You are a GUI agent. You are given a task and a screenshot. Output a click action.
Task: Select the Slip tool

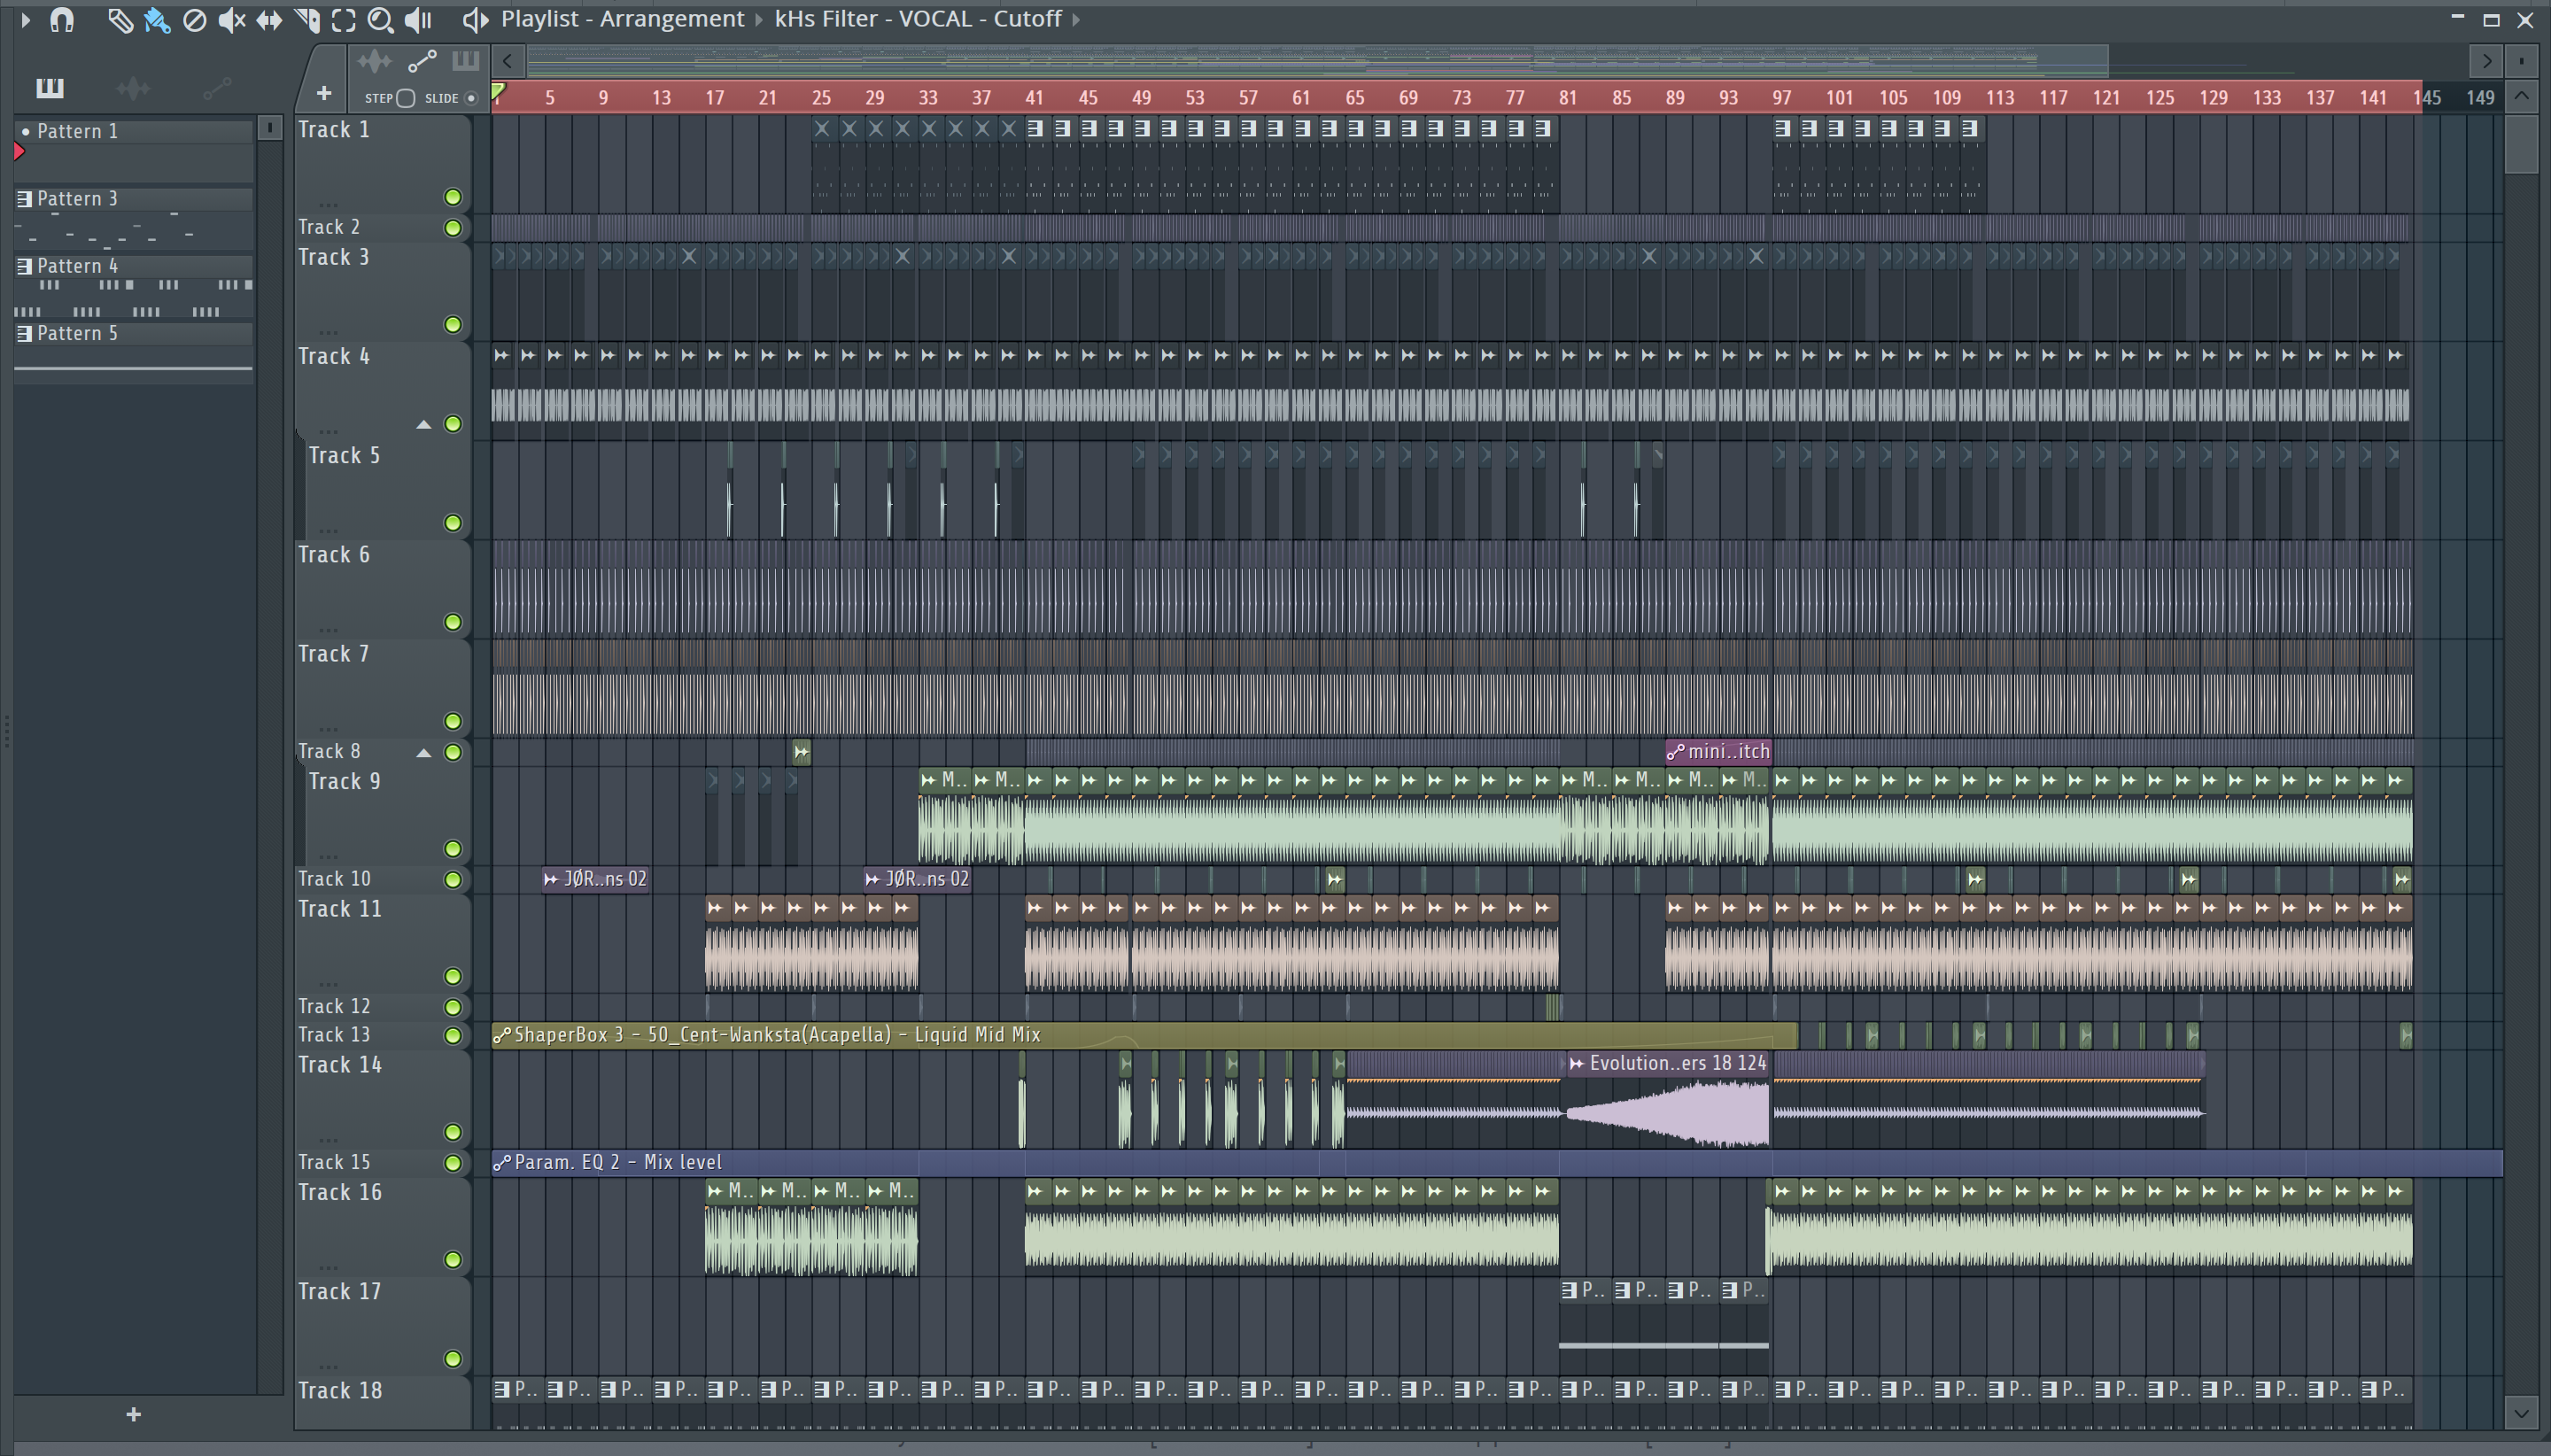pos(269,20)
